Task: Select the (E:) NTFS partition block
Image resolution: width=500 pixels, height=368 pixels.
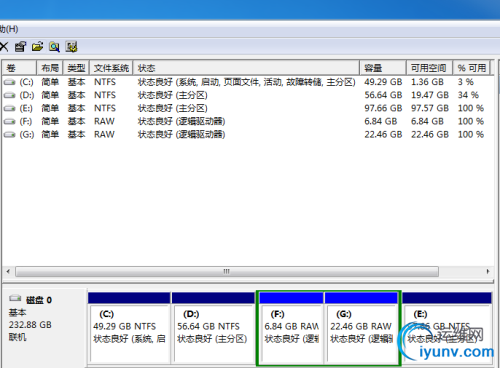Action: point(447,328)
